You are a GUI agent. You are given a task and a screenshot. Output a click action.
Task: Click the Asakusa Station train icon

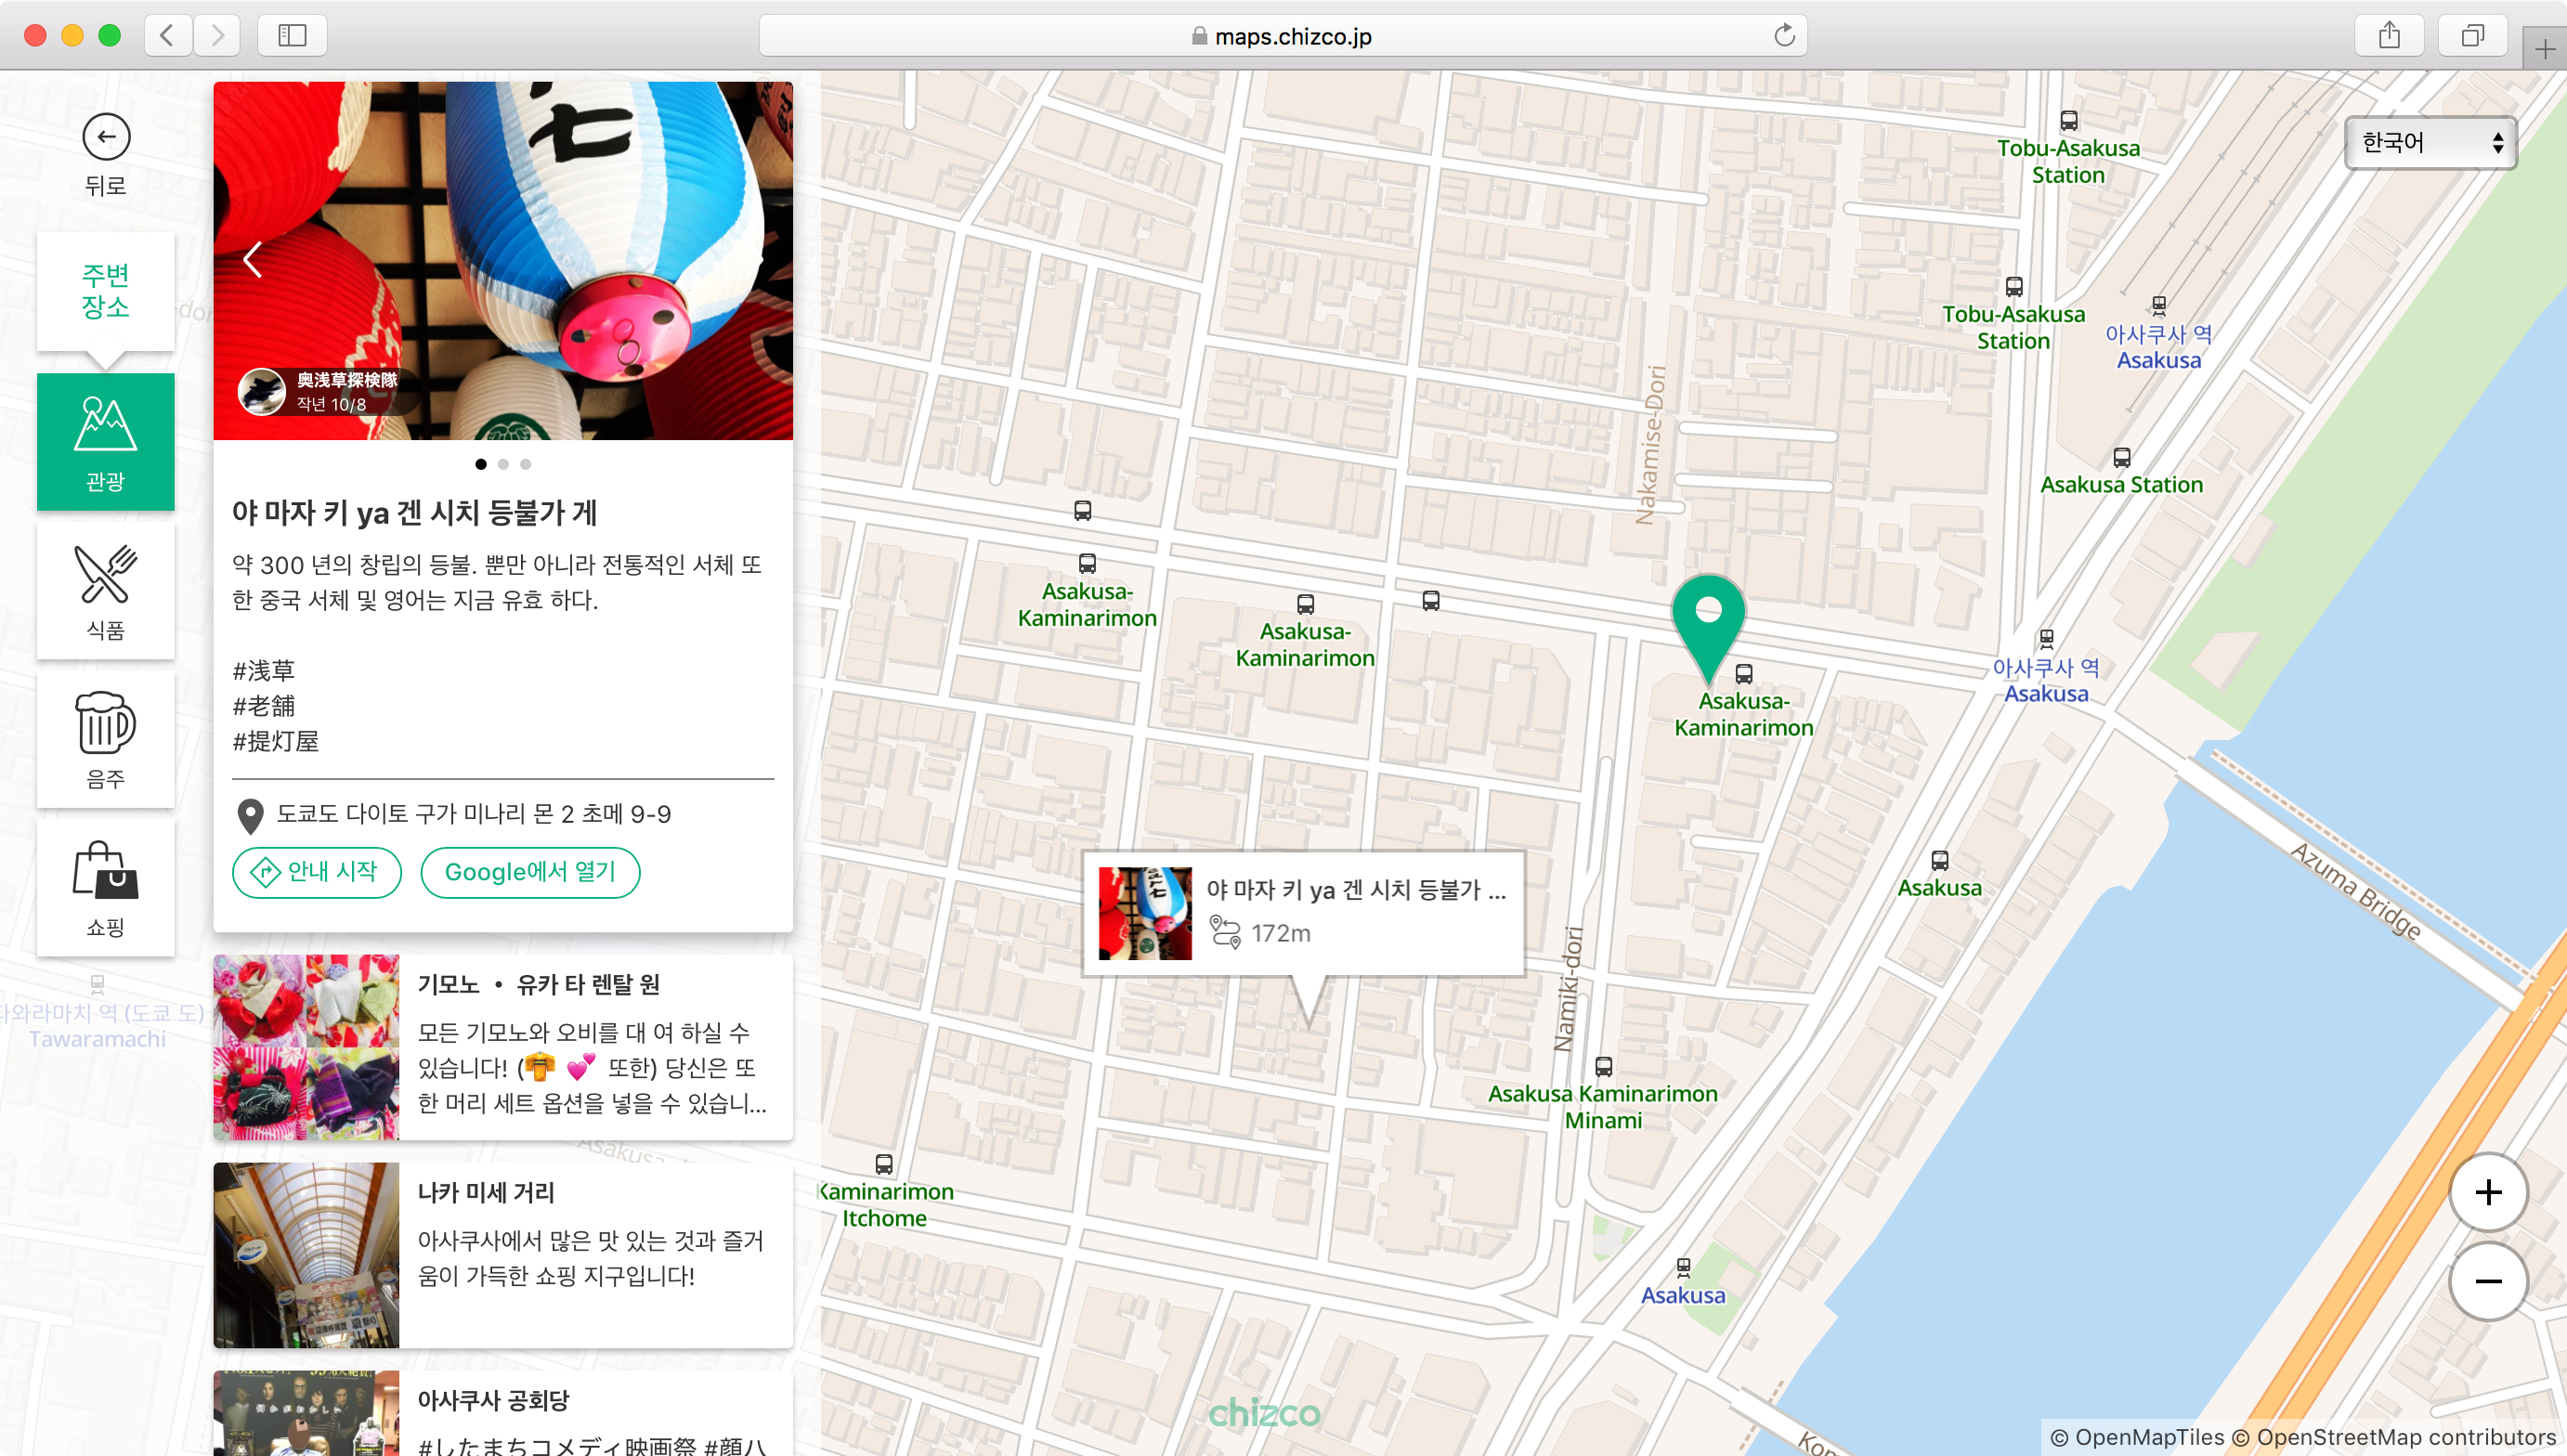click(2122, 458)
